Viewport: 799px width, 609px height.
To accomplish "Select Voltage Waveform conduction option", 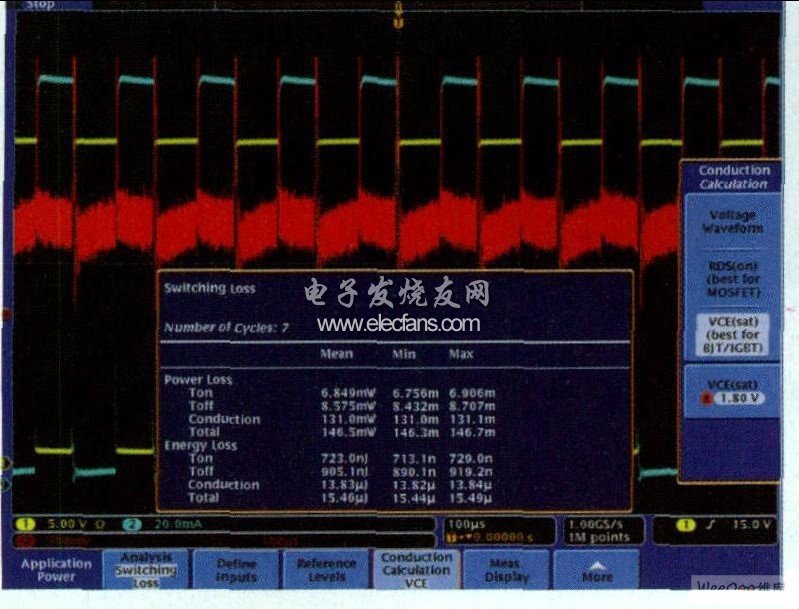I will tap(733, 221).
